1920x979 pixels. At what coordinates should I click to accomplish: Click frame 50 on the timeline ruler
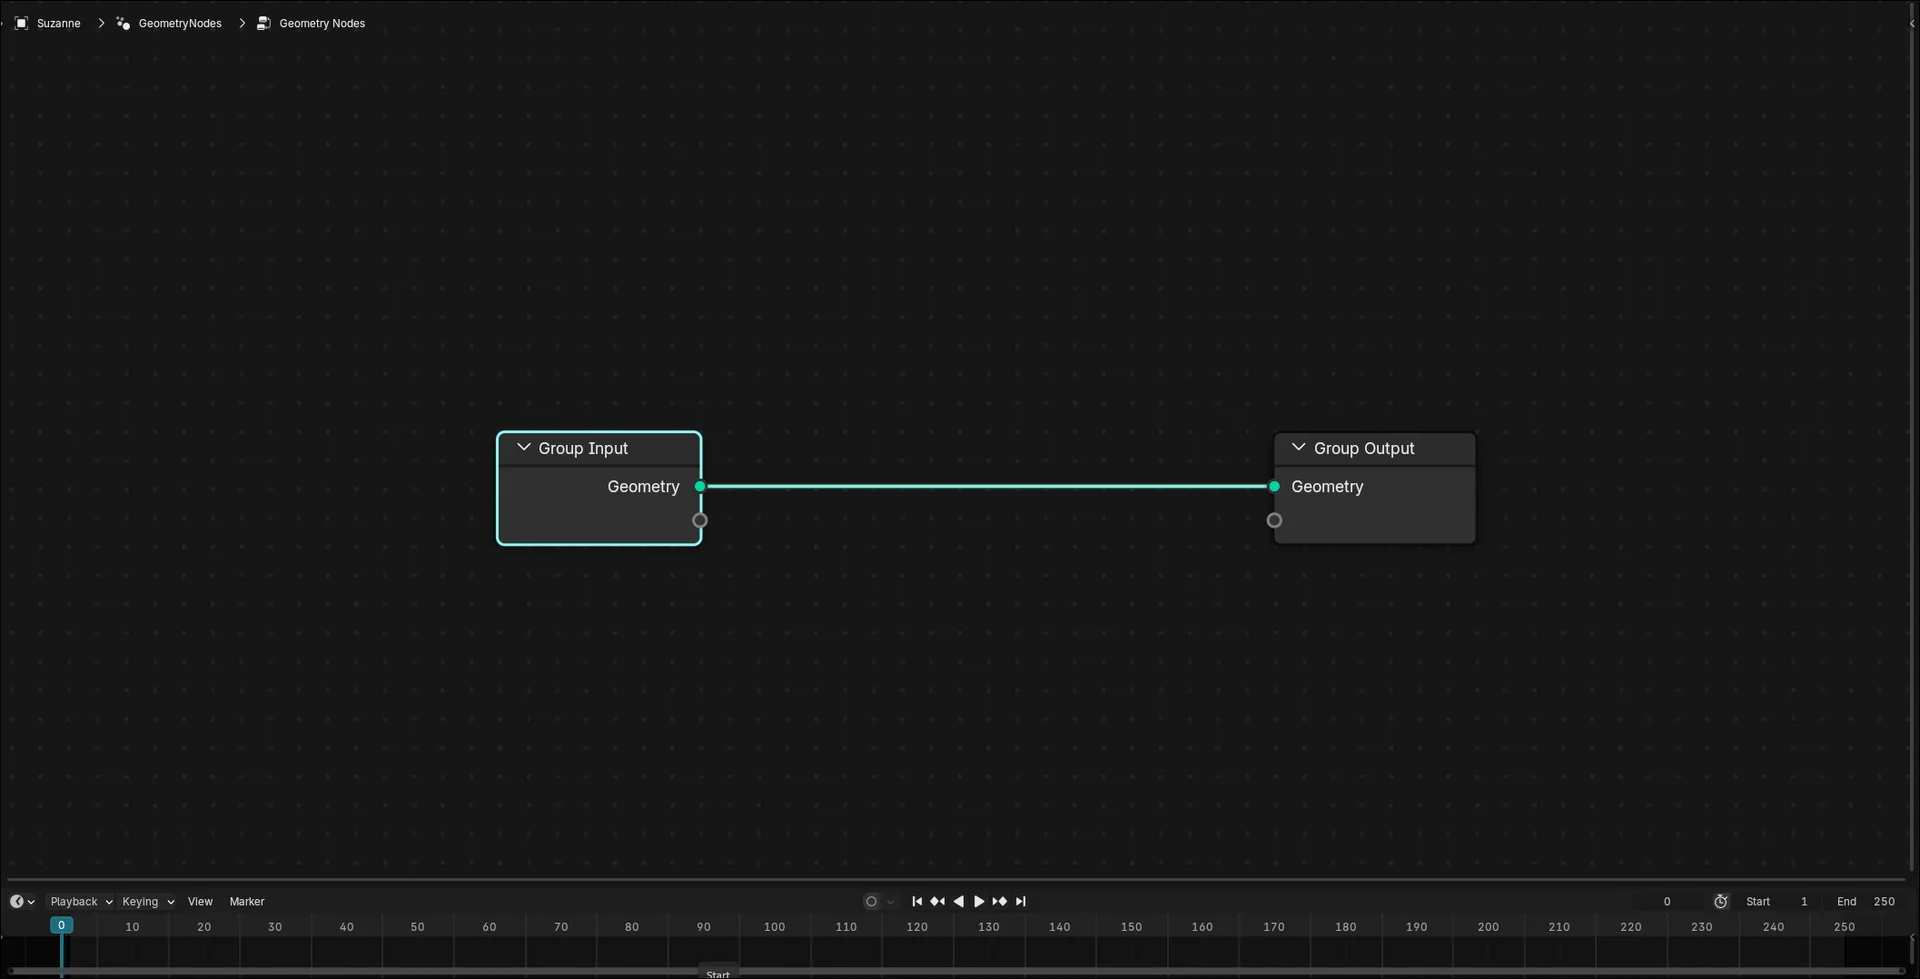click(x=417, y=927)
